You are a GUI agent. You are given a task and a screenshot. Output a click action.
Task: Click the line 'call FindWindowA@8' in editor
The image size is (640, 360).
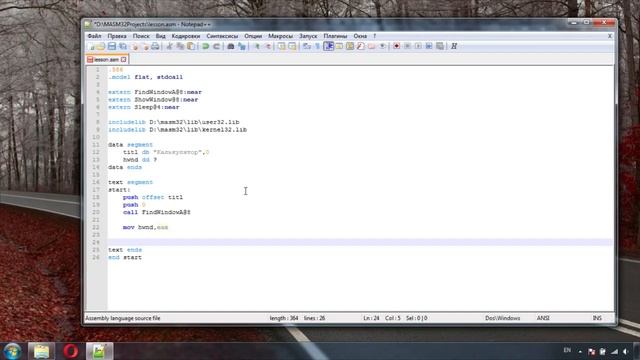[x=157, y=212]
